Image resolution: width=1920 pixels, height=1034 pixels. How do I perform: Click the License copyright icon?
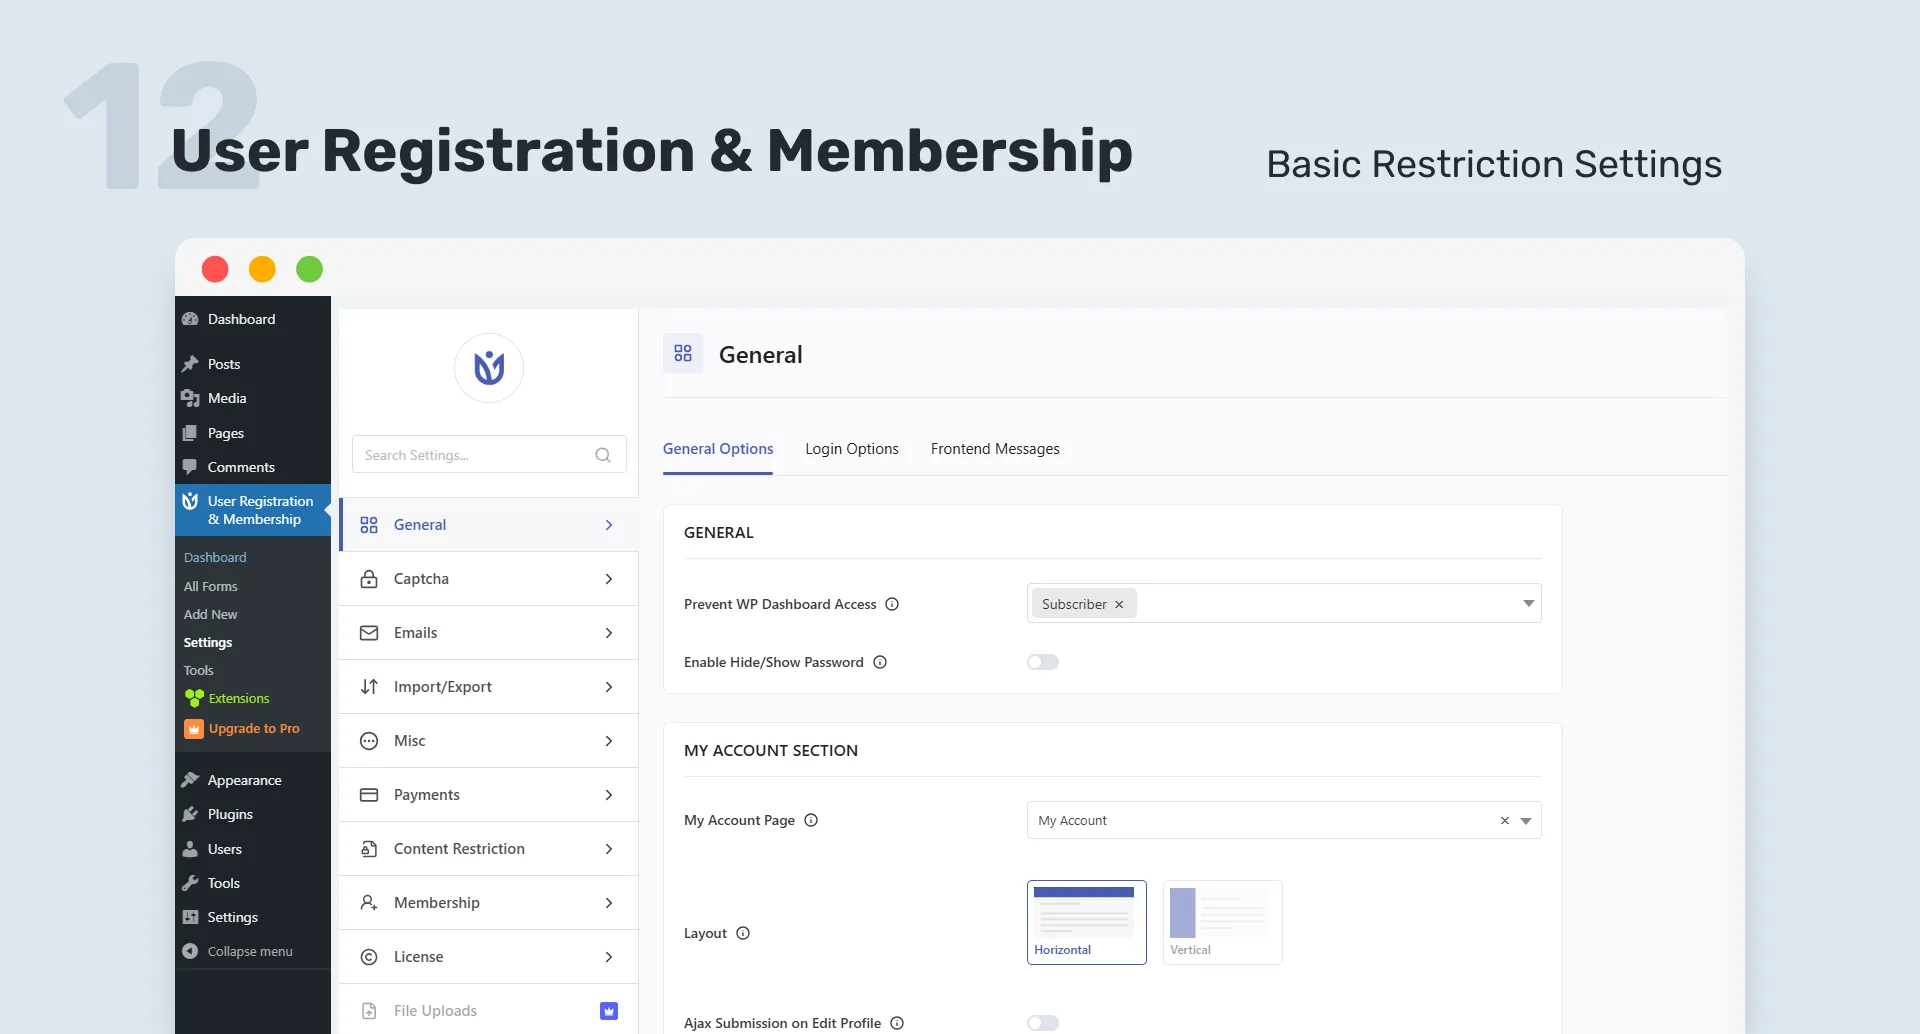tap(369, 957)
